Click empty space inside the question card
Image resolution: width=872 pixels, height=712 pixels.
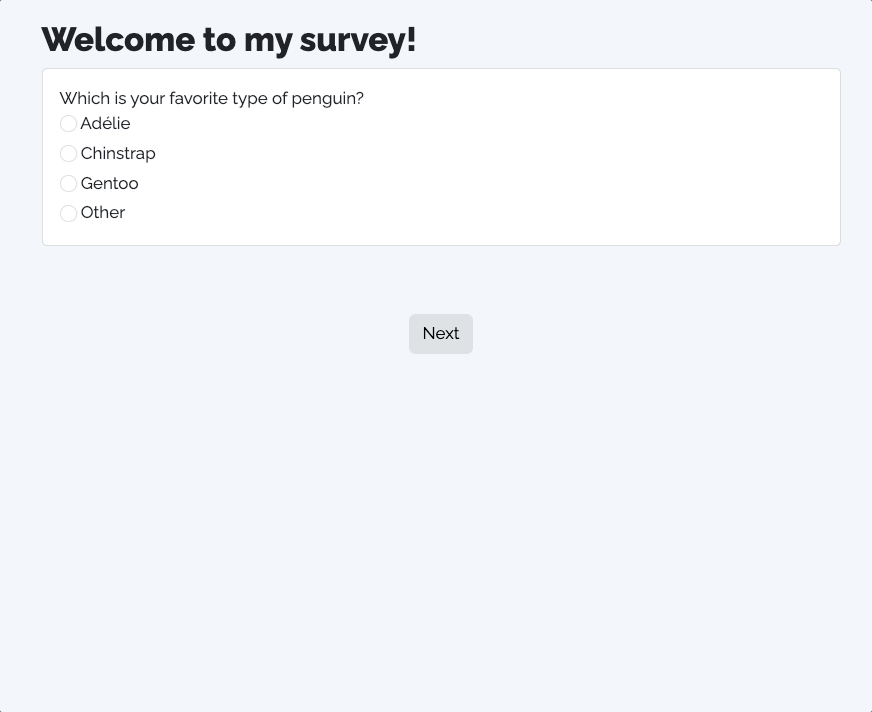[501, 167]
